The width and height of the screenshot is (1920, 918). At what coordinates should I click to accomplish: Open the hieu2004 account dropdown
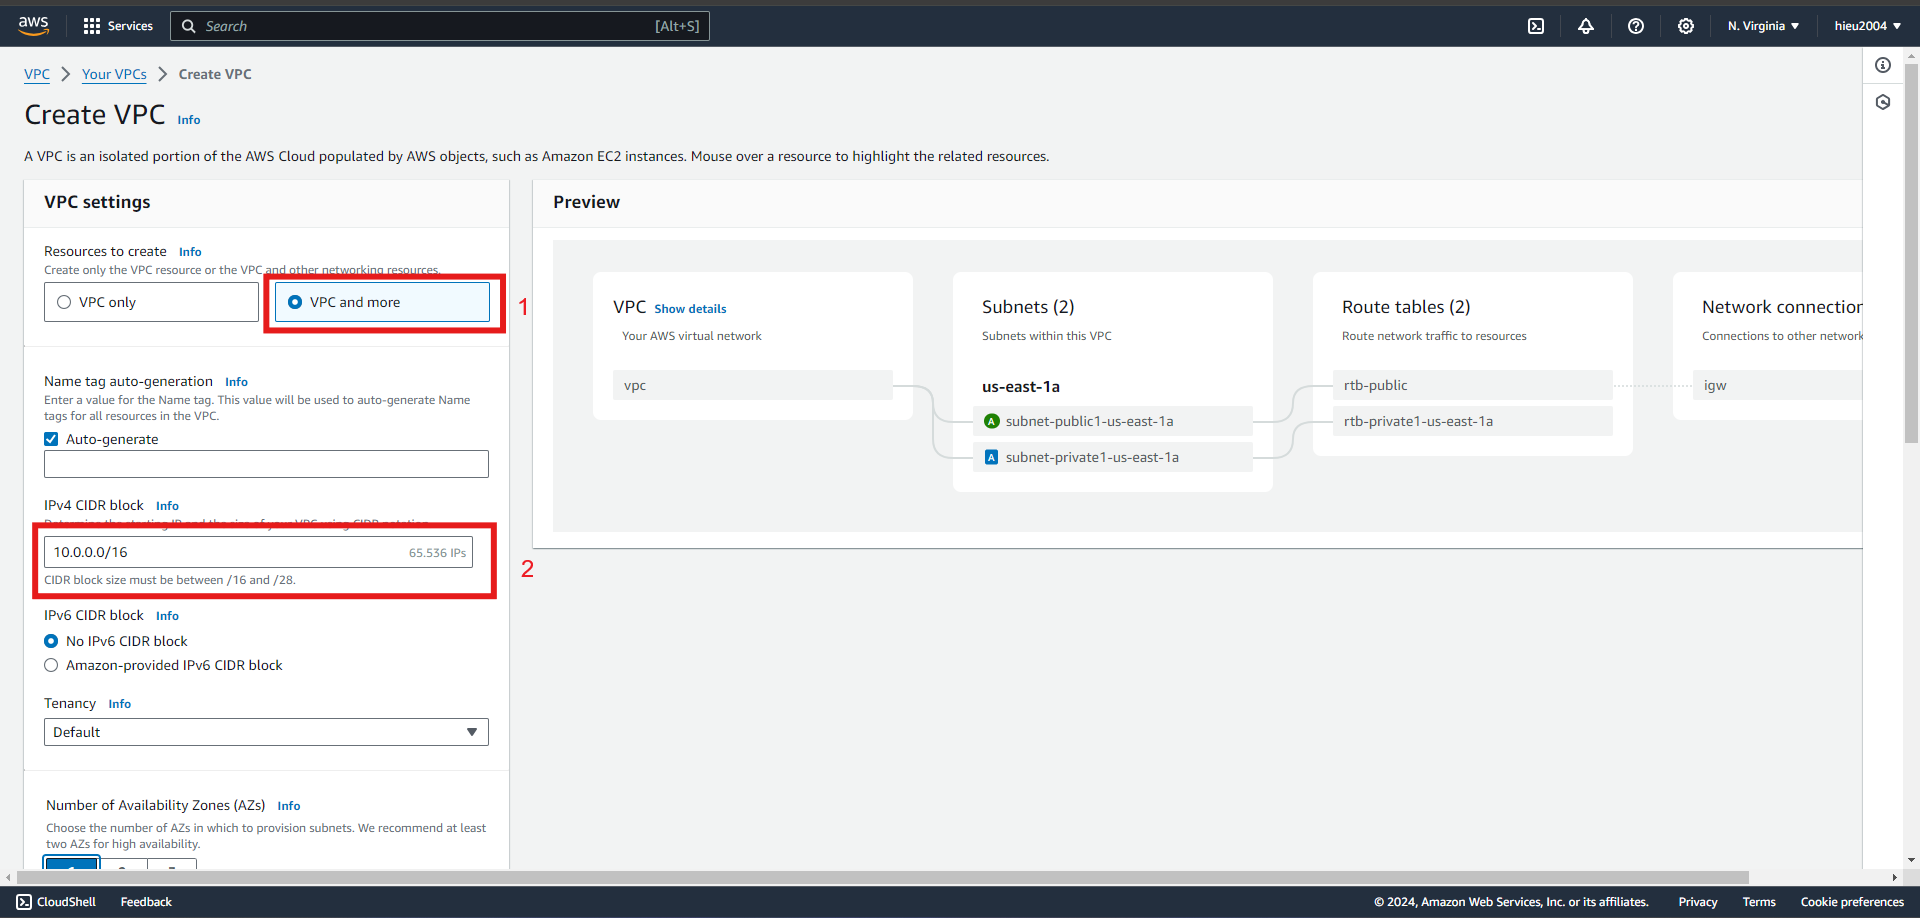pyautogui.click(x=1867, y=26)
